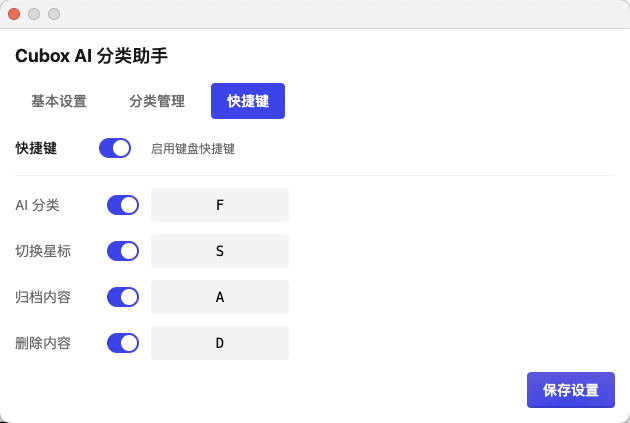Image resolution: width=630 pixels, height=423 pixels.
Task: Click the AI 分类 row label
Action: click(x=37, y=205)
